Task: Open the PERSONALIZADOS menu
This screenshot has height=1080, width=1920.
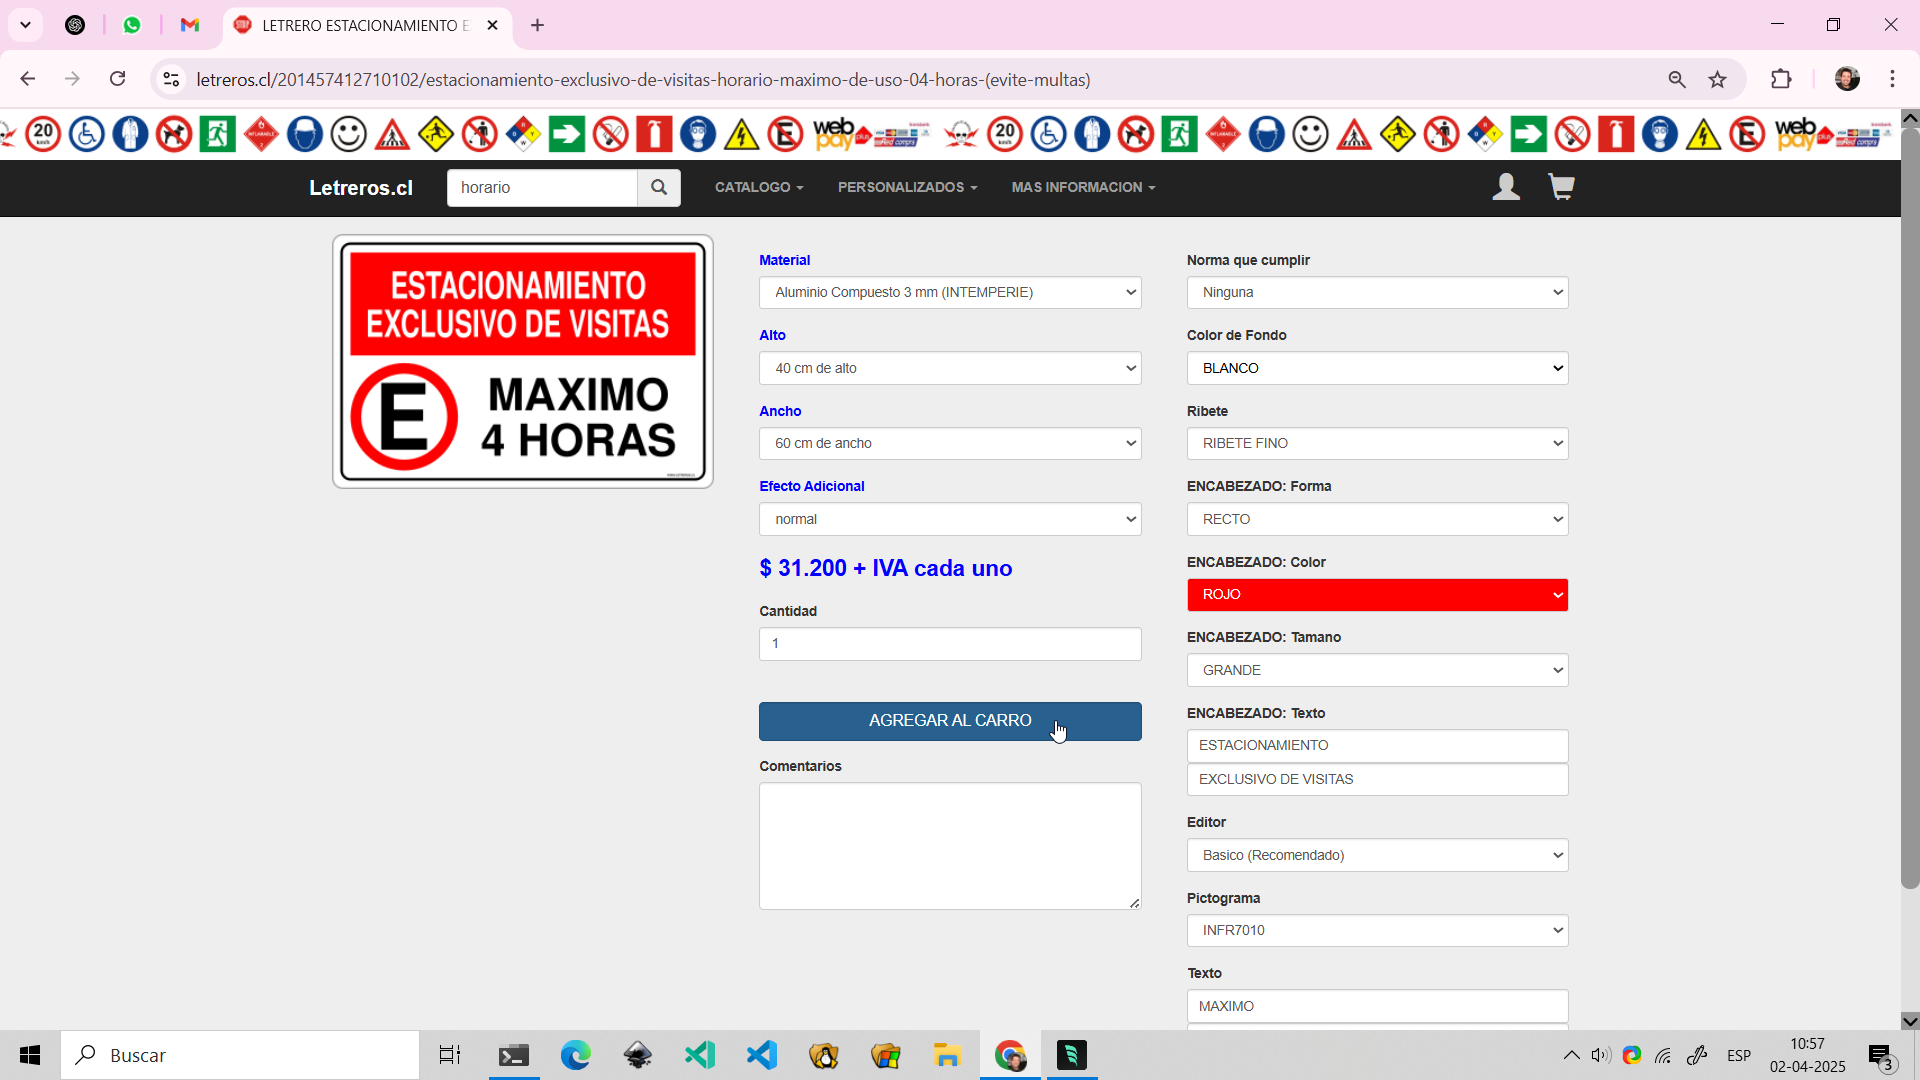Action: (x=908, y=187)
